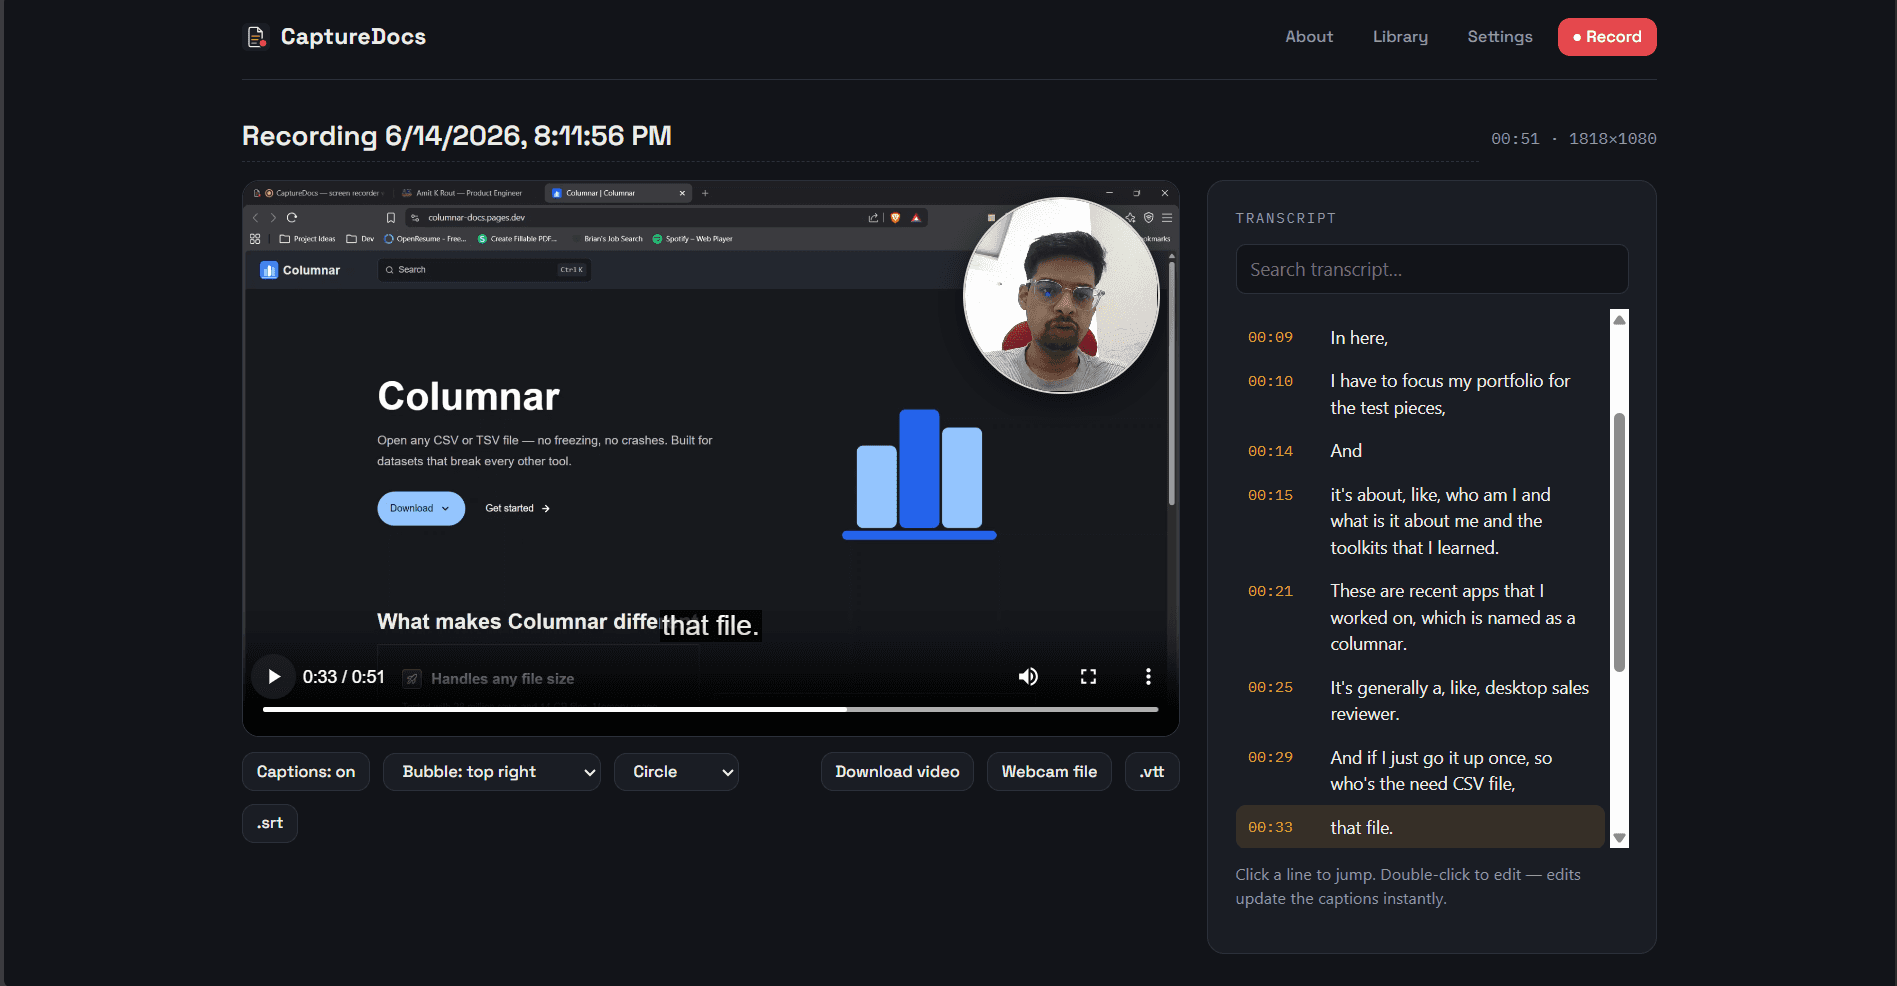
Task: Click the Search transcript field
Action: [1432, 269]
